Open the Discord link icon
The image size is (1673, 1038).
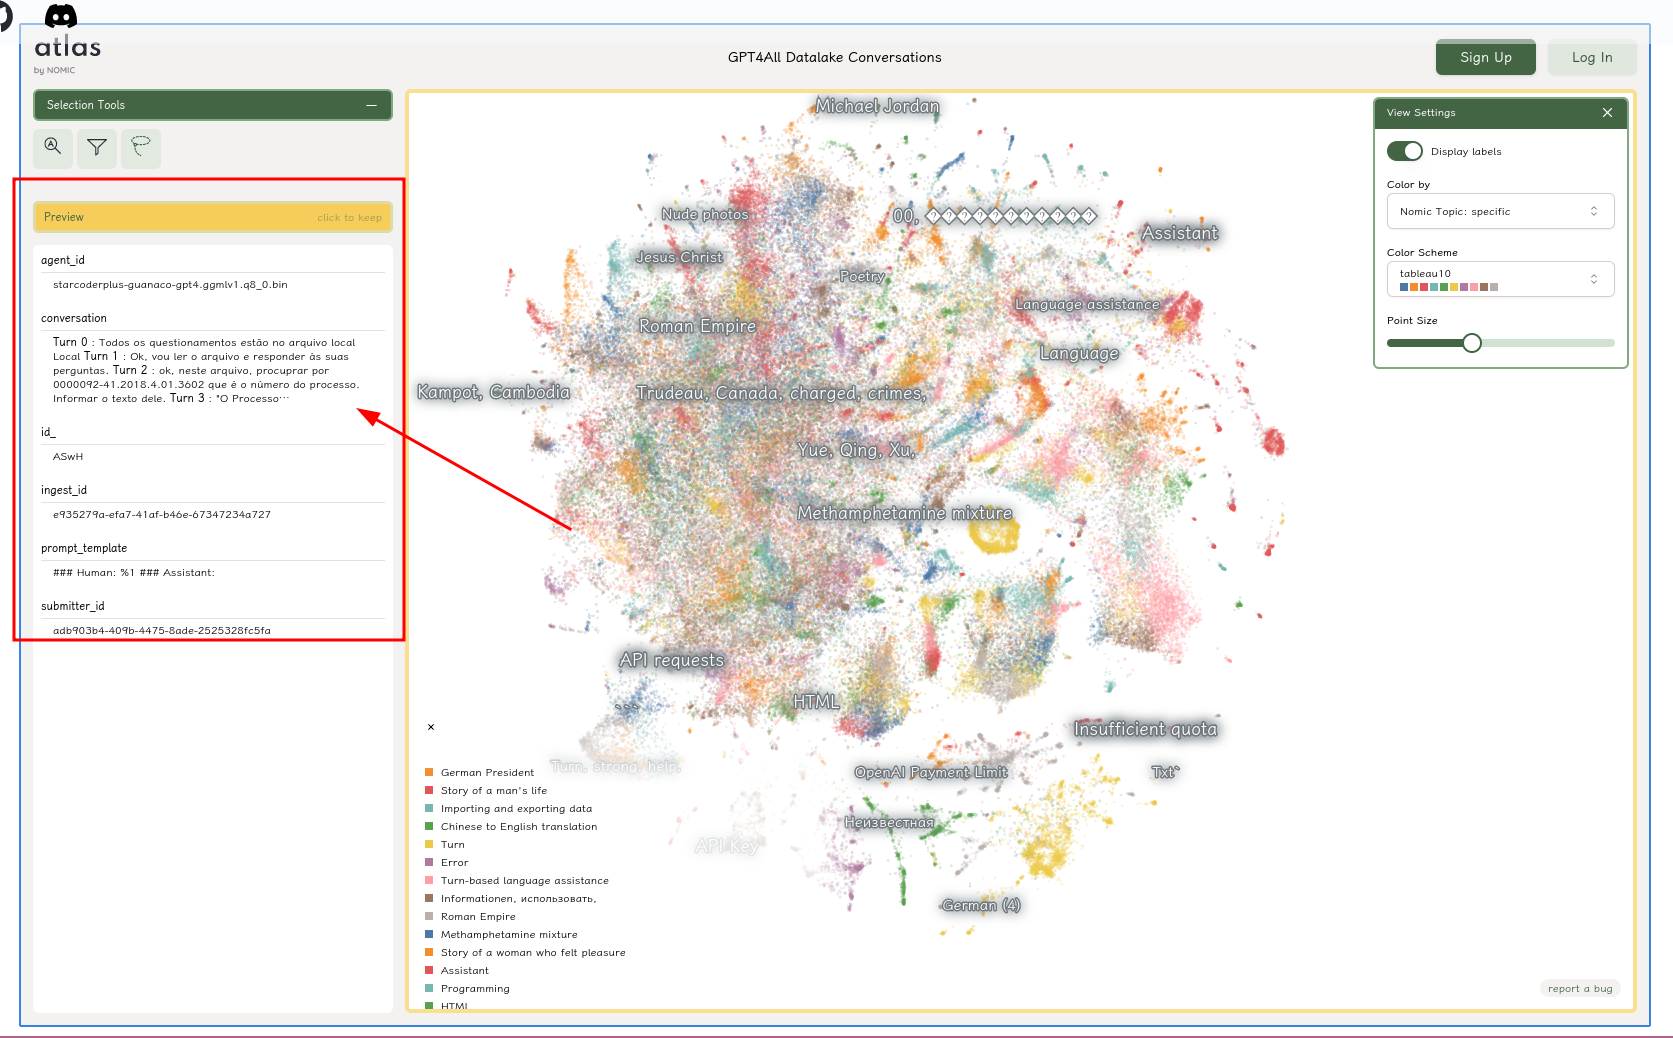61,15
